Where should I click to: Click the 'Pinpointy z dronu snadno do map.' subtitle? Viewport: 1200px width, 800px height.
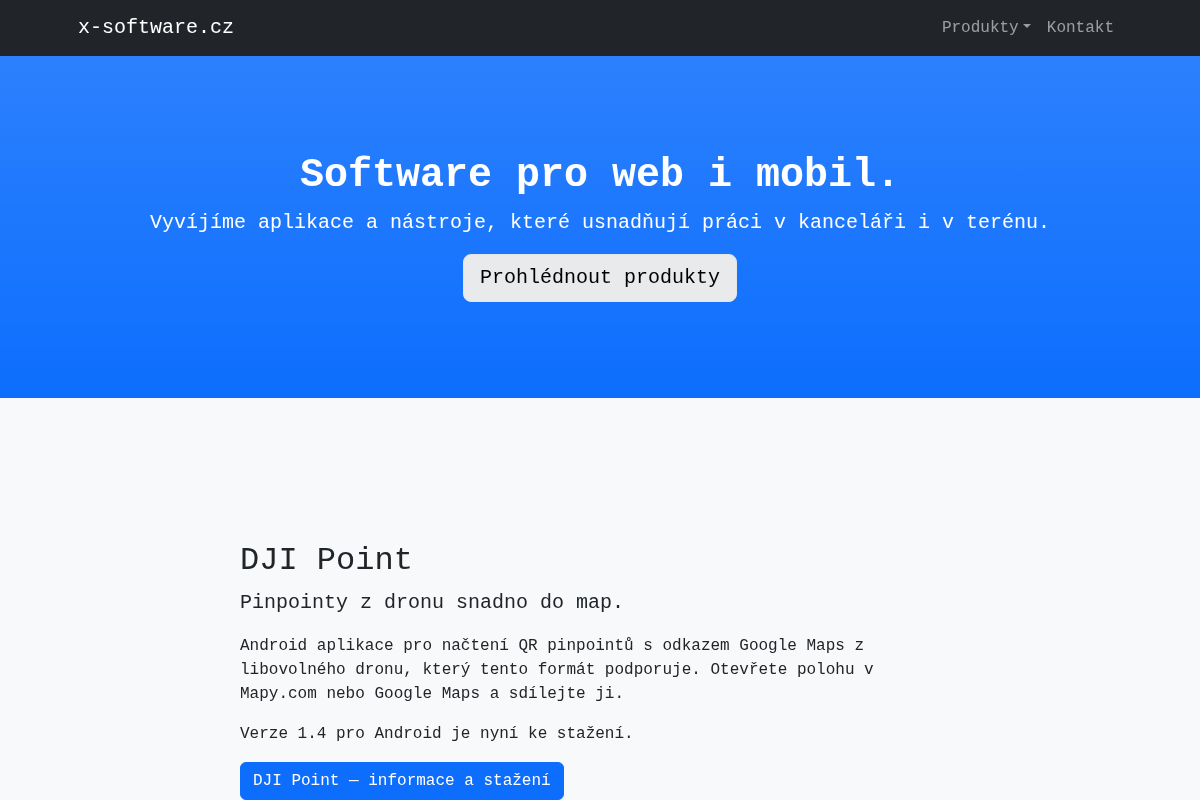pyautogui.click(x=432, y=602)
